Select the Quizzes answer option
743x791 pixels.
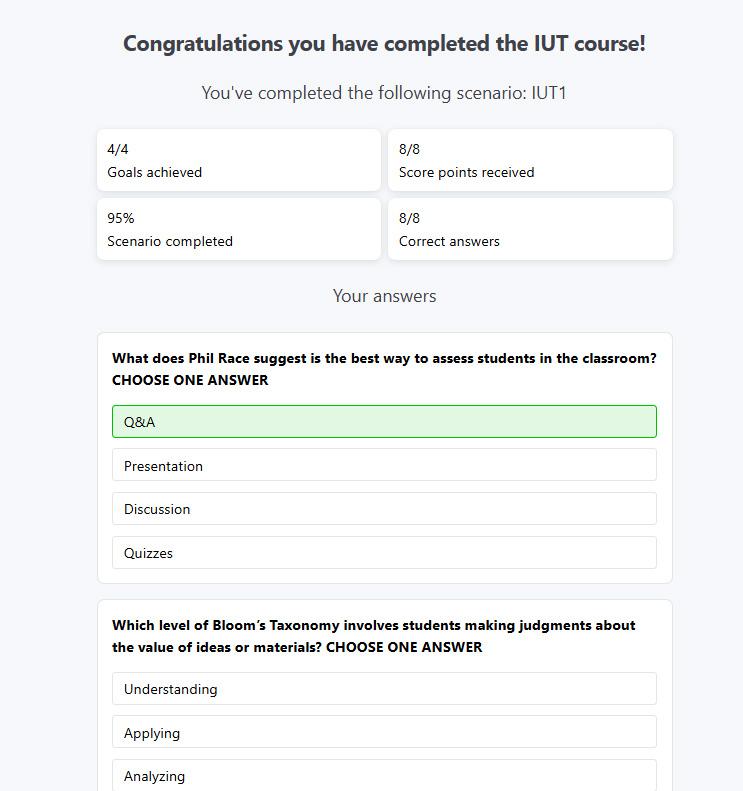click(384, 553)
